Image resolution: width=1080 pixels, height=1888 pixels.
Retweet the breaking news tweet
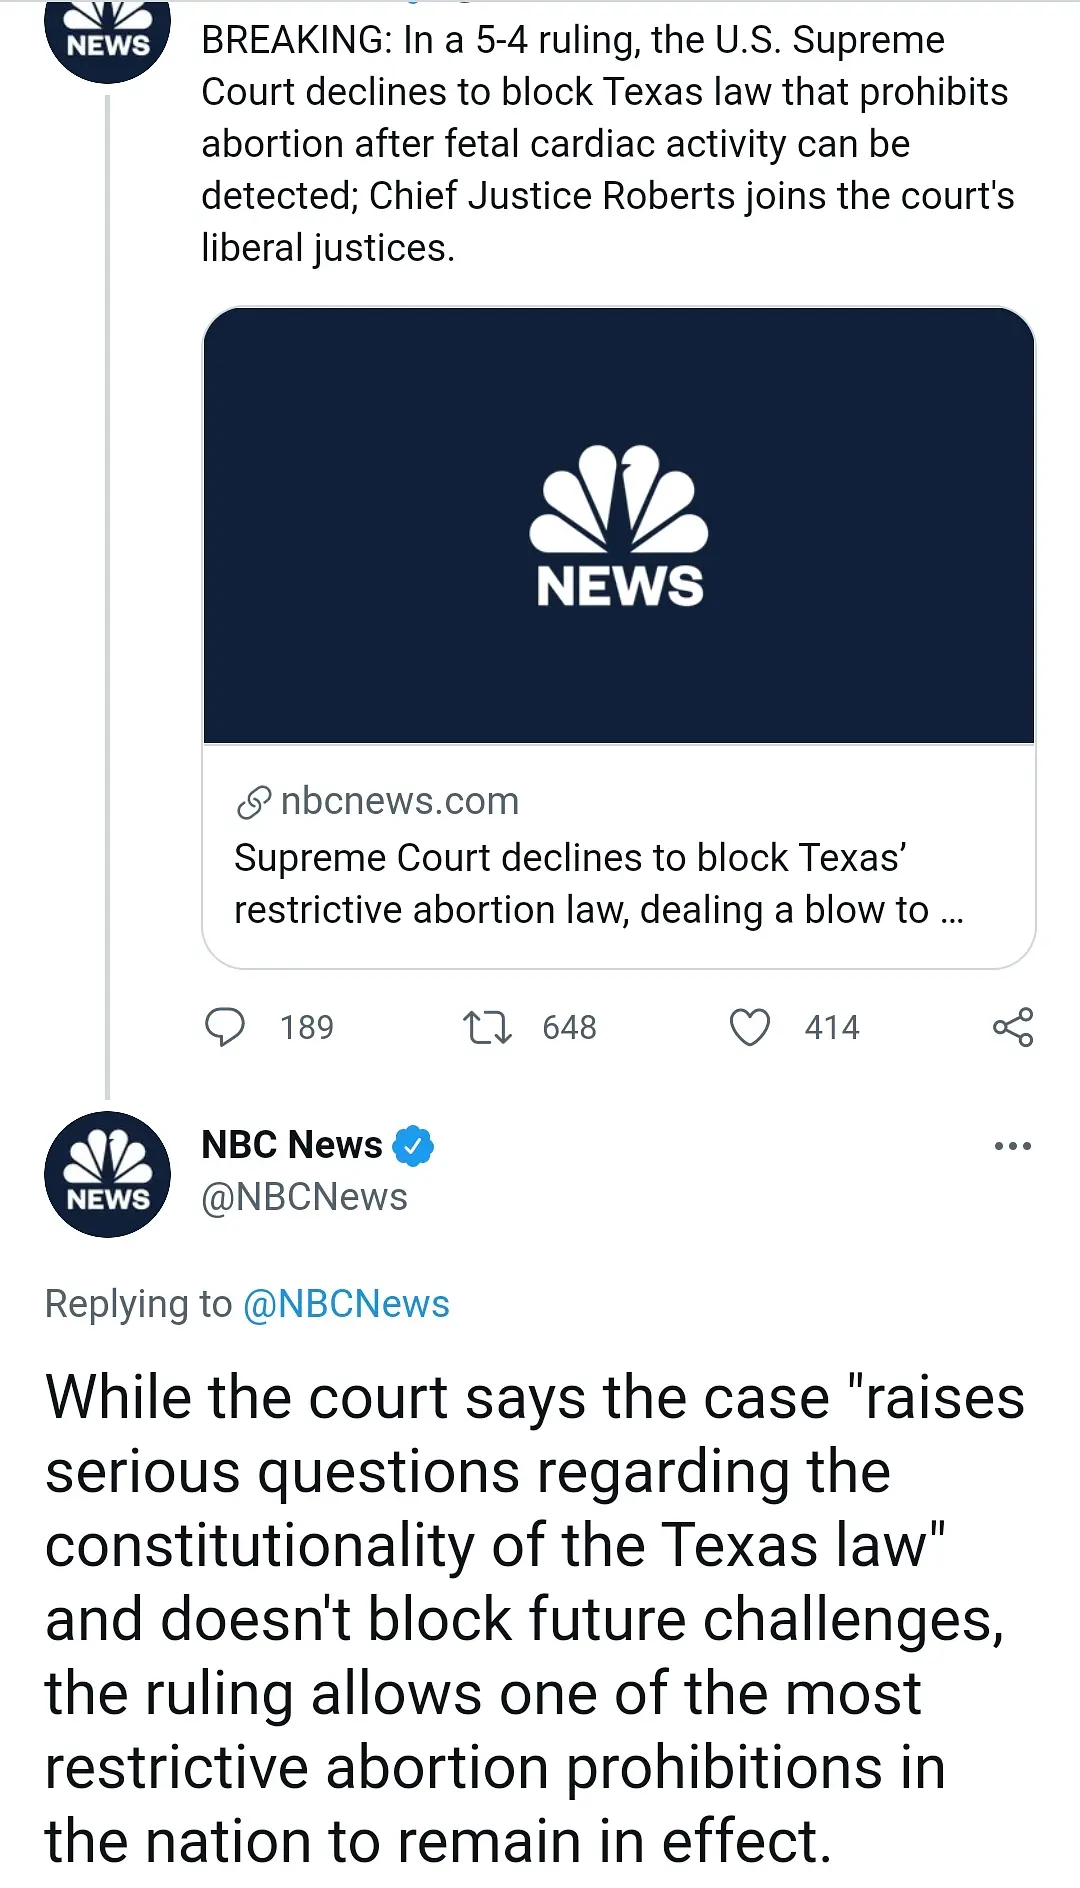click(x=487, y=1027)
